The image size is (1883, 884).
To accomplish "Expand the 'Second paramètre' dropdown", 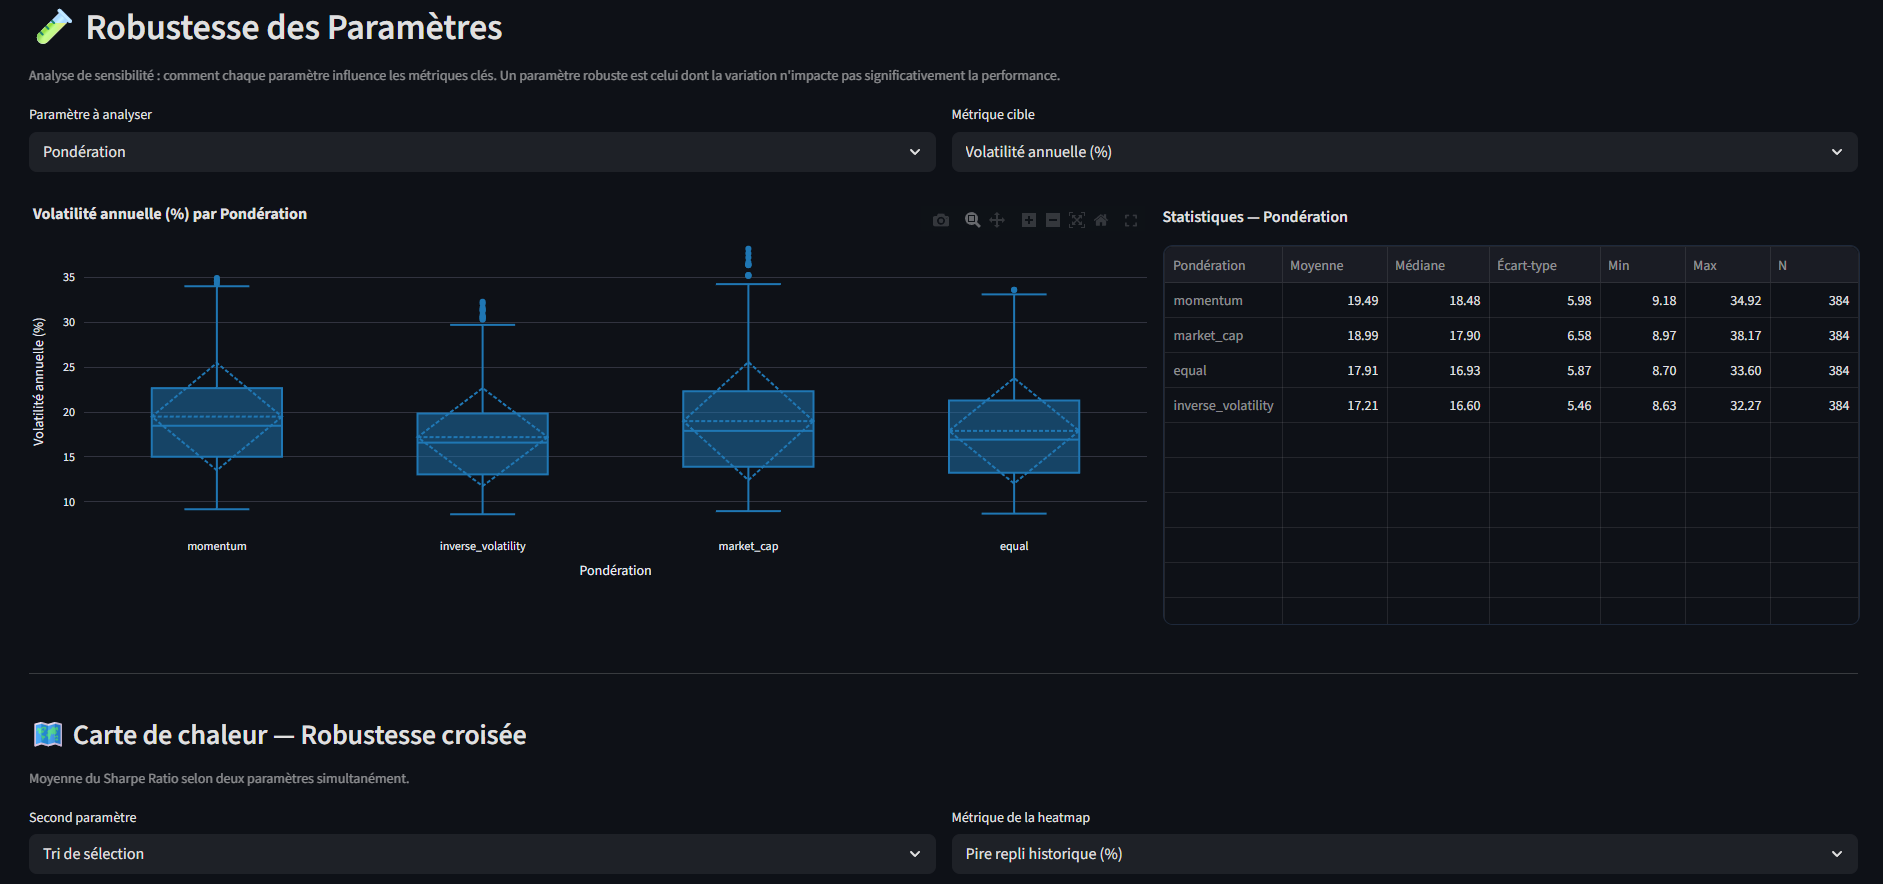I will [x=481, y=854].
